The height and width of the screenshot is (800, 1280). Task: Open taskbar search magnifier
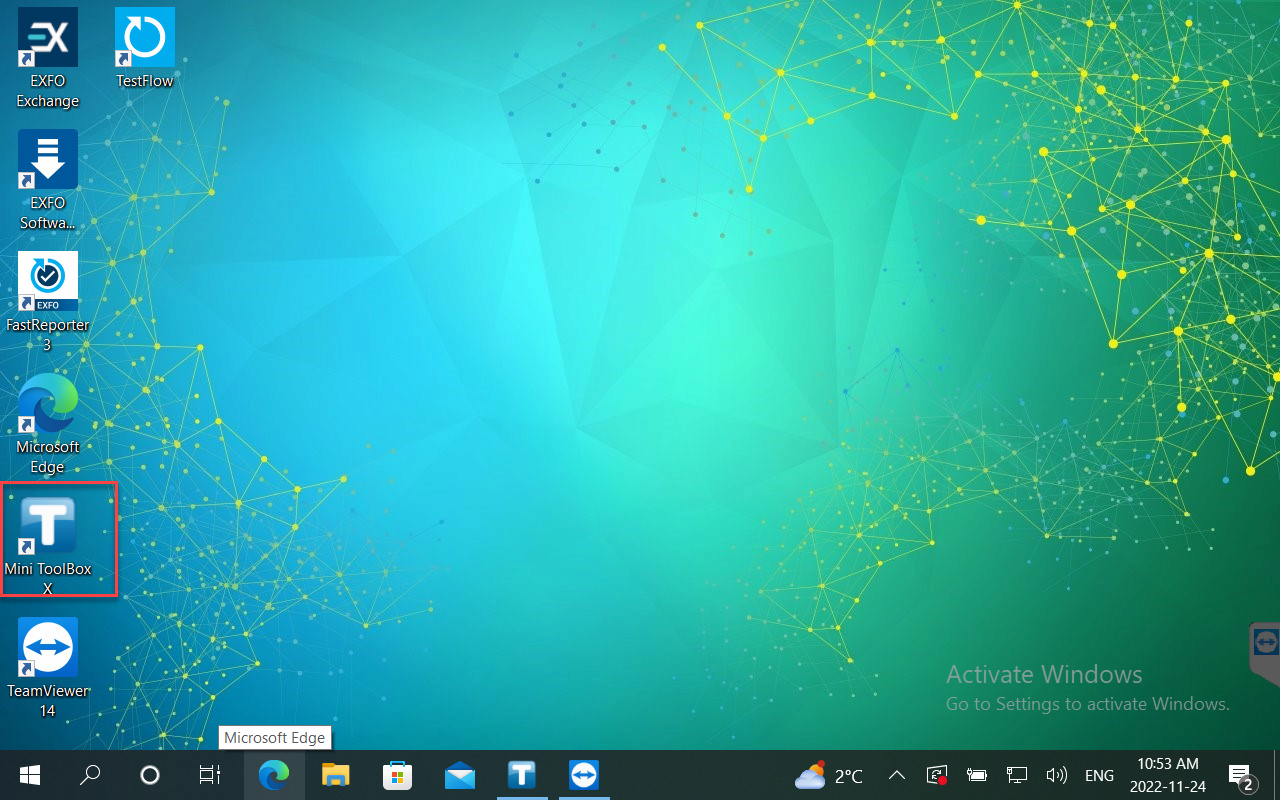(x=90, y=775)
